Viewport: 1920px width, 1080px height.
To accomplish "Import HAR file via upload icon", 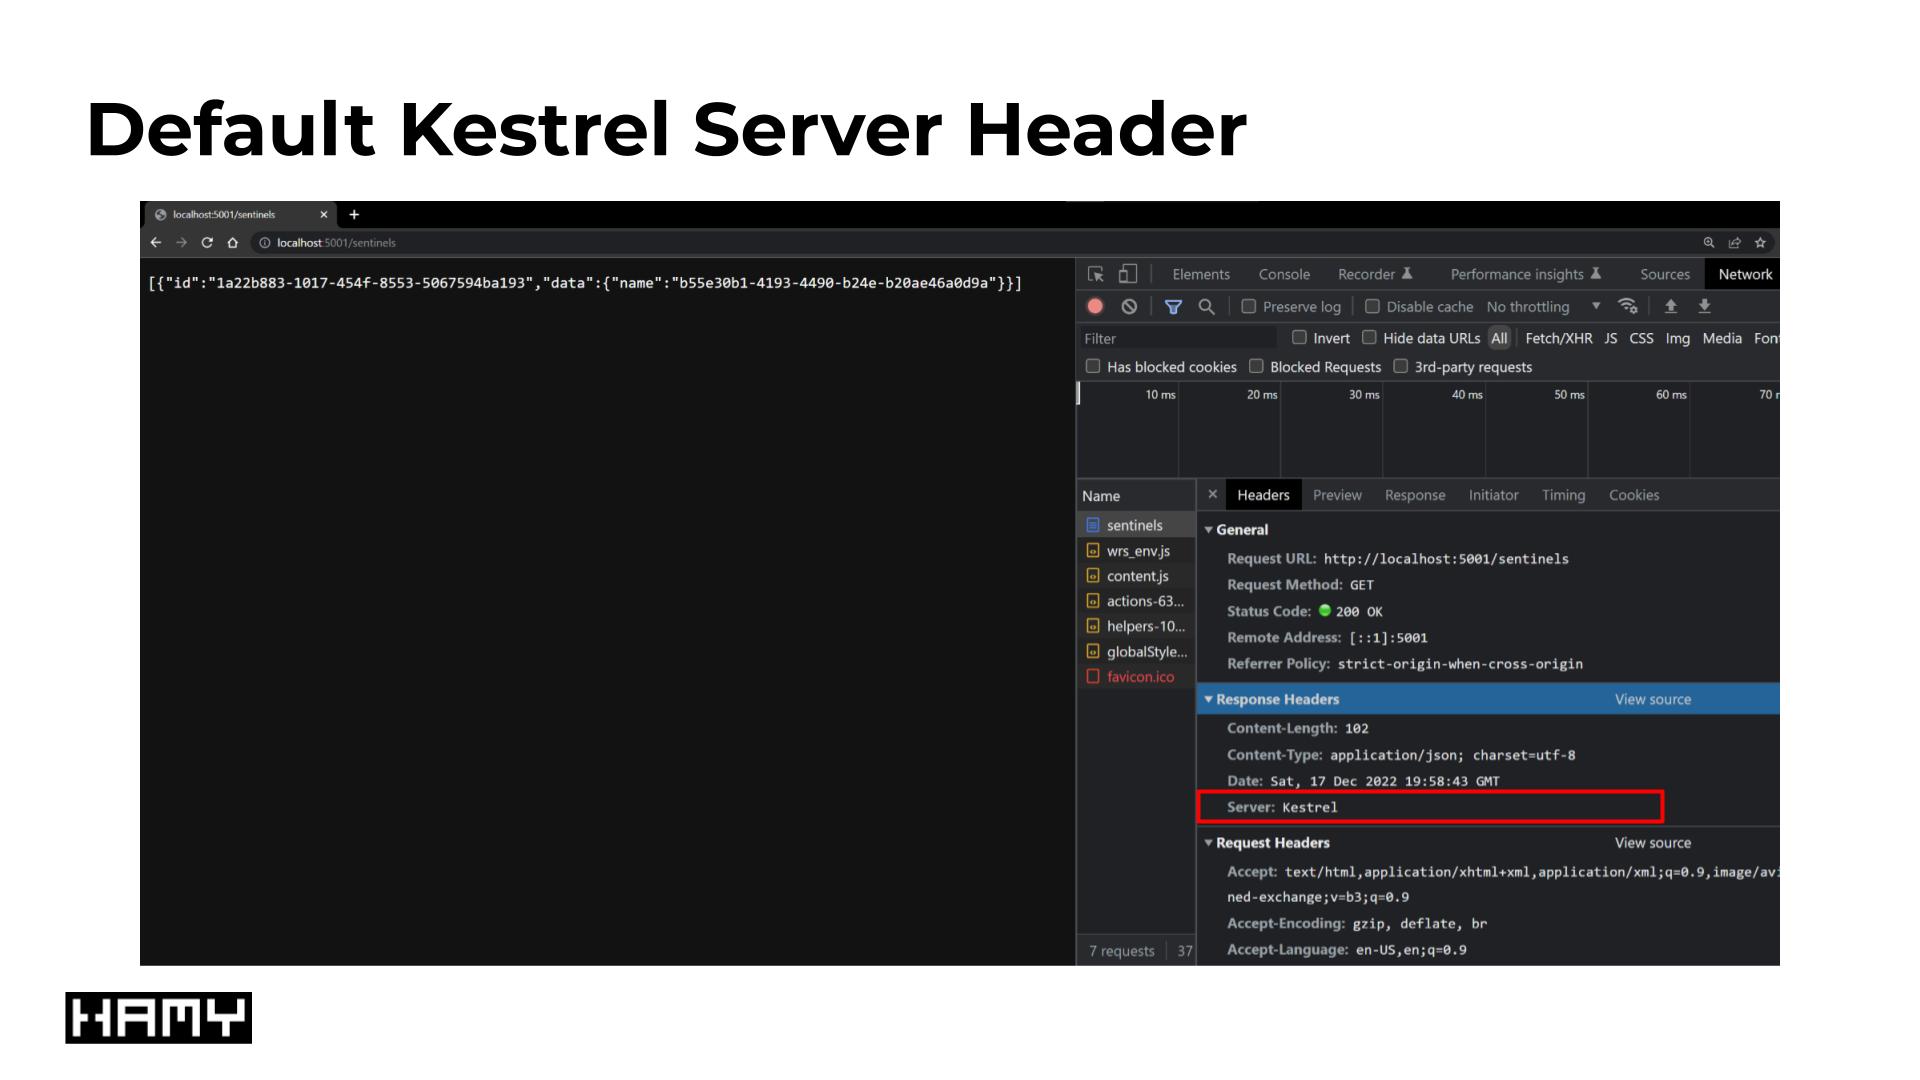I will [x=1670, y=307].
